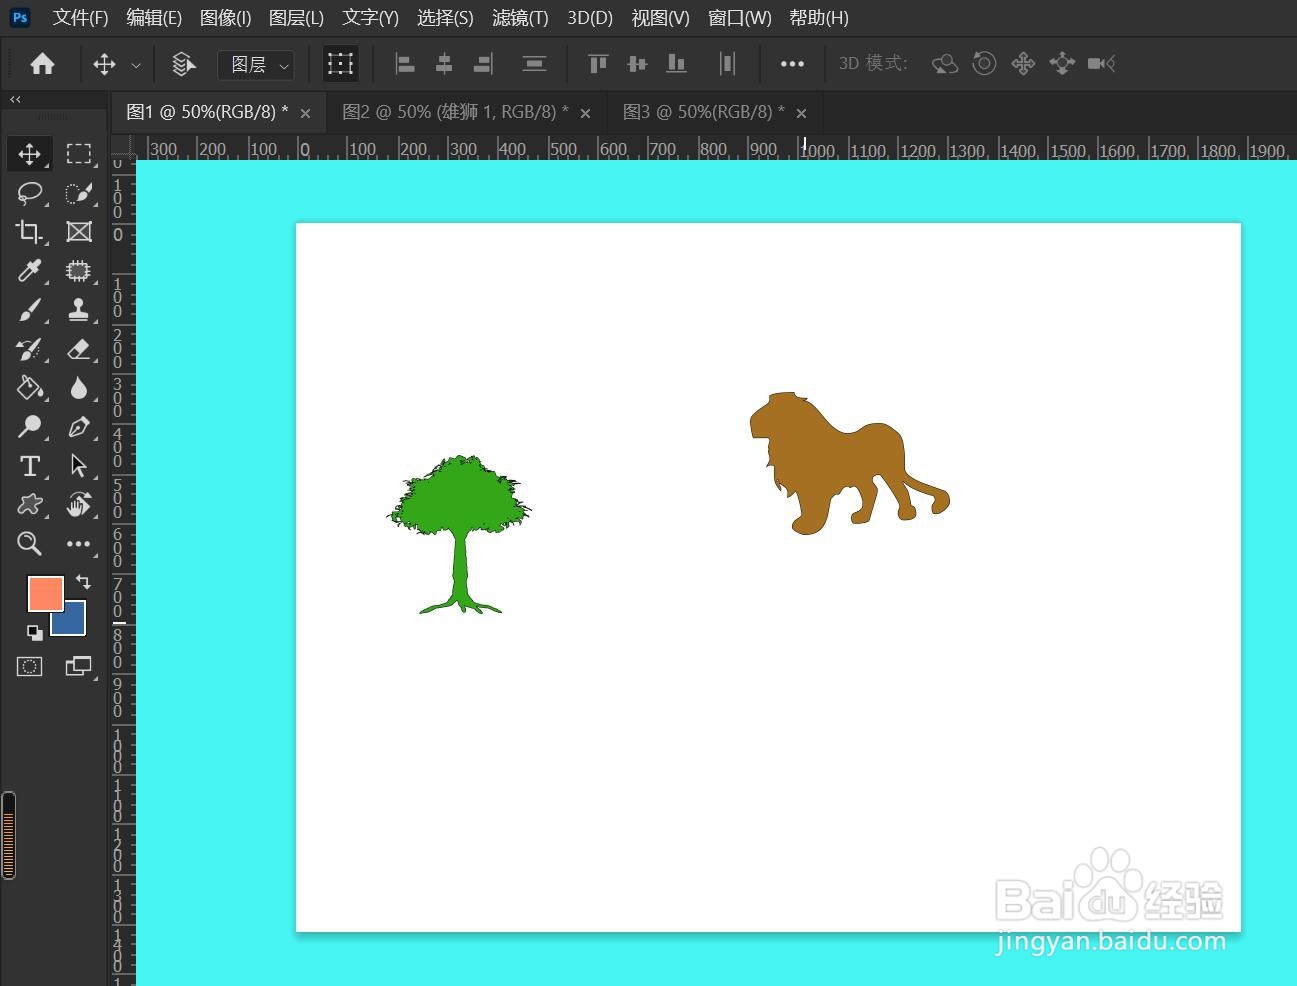Select the History Brush tool
Screen dimensions: 1297x986
click(29, 349)
